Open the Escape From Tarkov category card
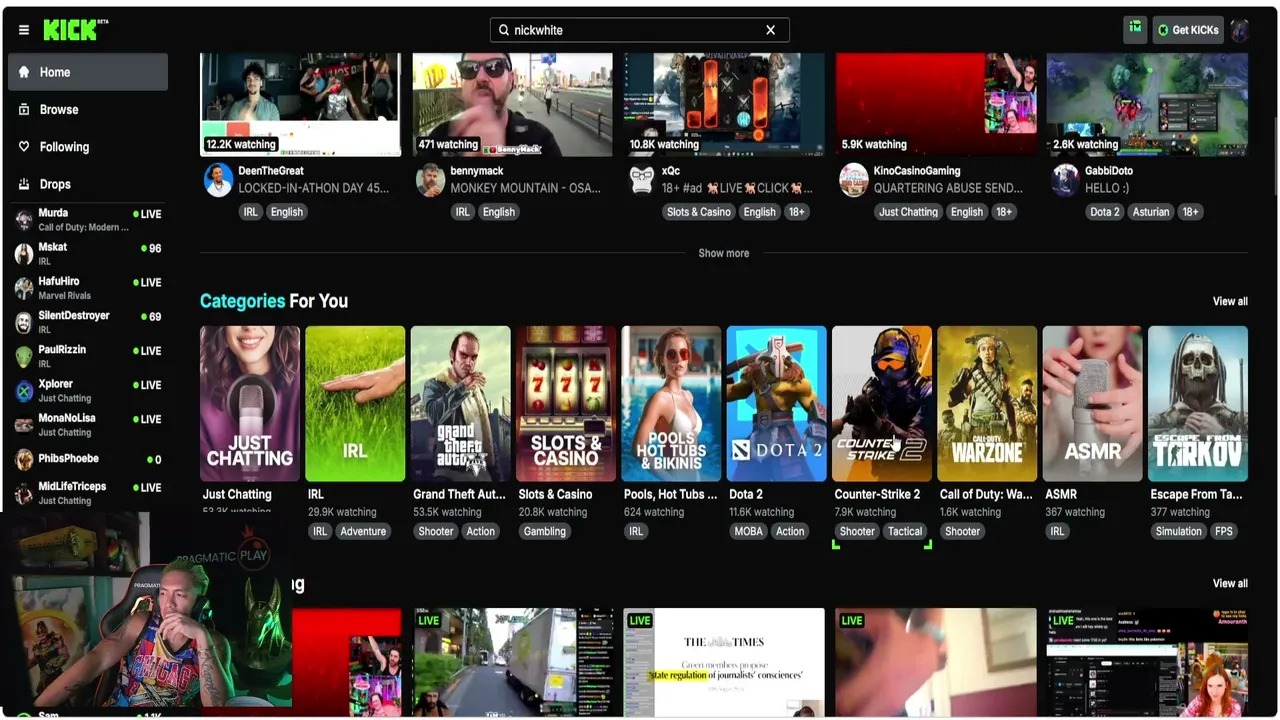This screenshot has height=720, width=1280. tap(1198, 403)
